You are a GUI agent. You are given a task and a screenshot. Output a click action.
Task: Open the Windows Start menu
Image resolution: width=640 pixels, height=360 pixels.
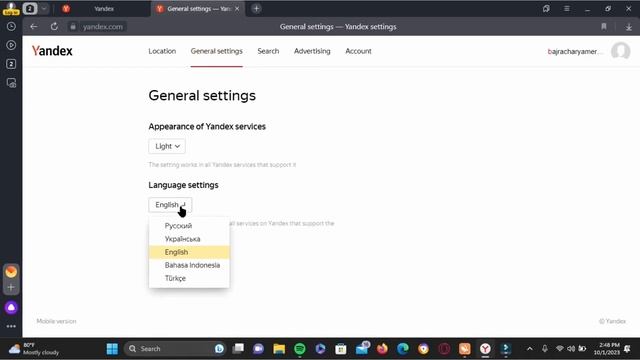click(x=112, y=349)
